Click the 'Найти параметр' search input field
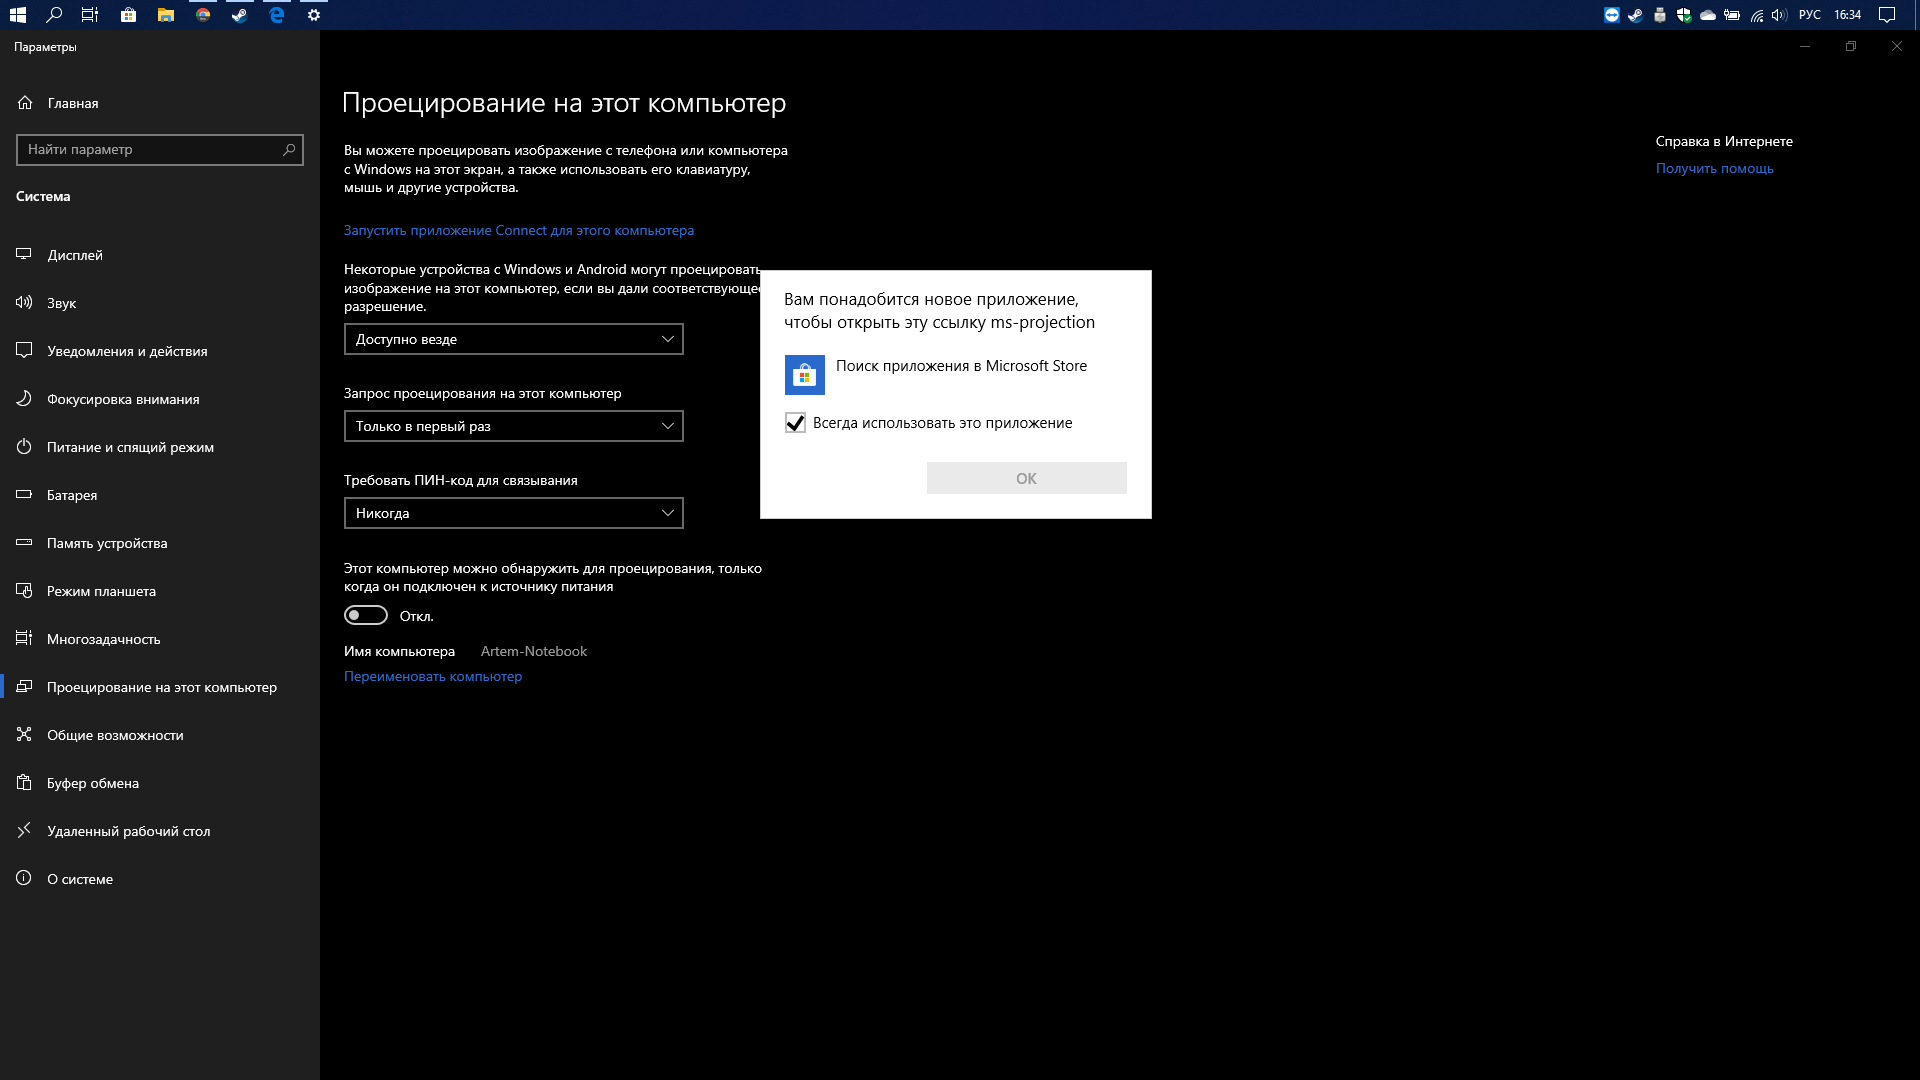Viewport: 1920px width, 1080px height. click(158, 149)
